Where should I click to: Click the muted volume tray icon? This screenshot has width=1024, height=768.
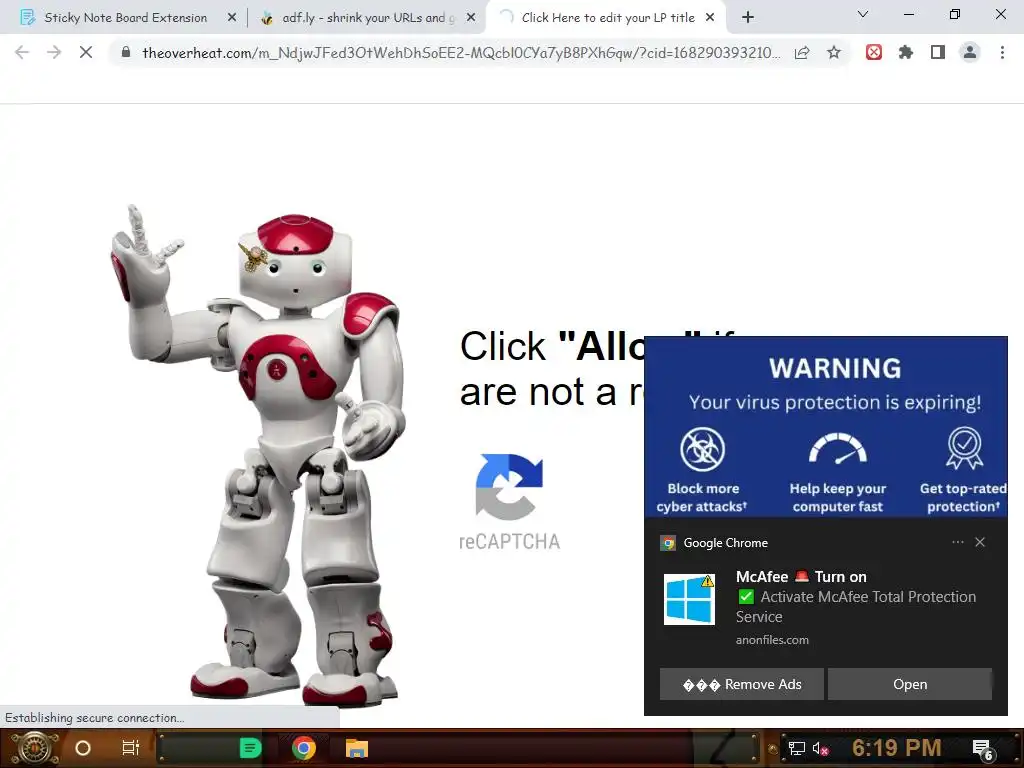click(x=820, y=749)
